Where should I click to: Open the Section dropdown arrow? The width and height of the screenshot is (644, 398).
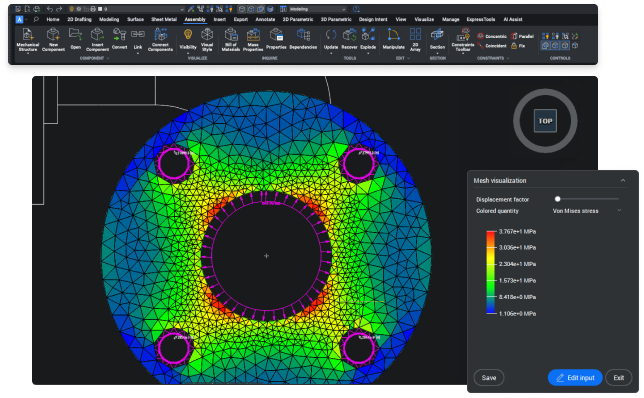(437, 53)
